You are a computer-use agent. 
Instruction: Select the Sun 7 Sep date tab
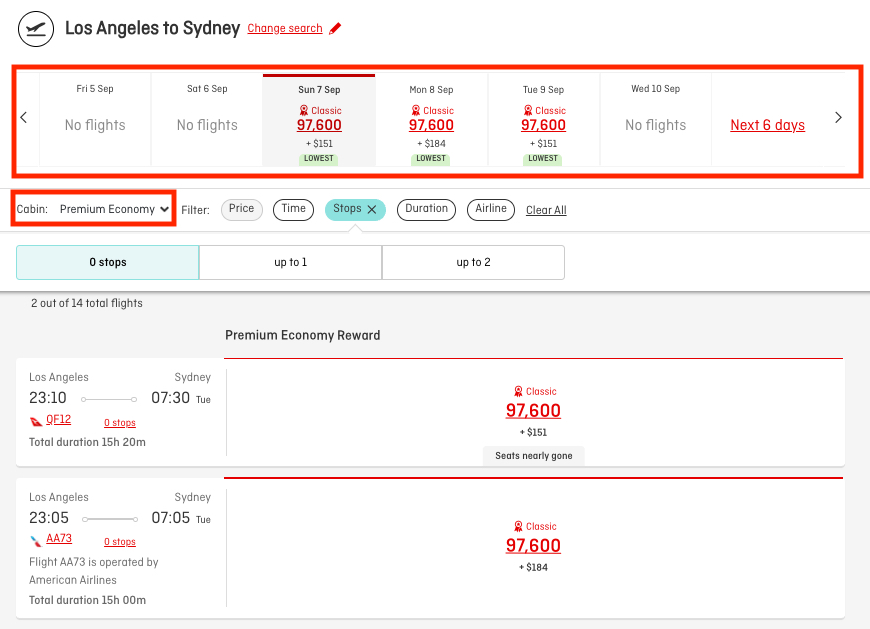tap(319, 120)
